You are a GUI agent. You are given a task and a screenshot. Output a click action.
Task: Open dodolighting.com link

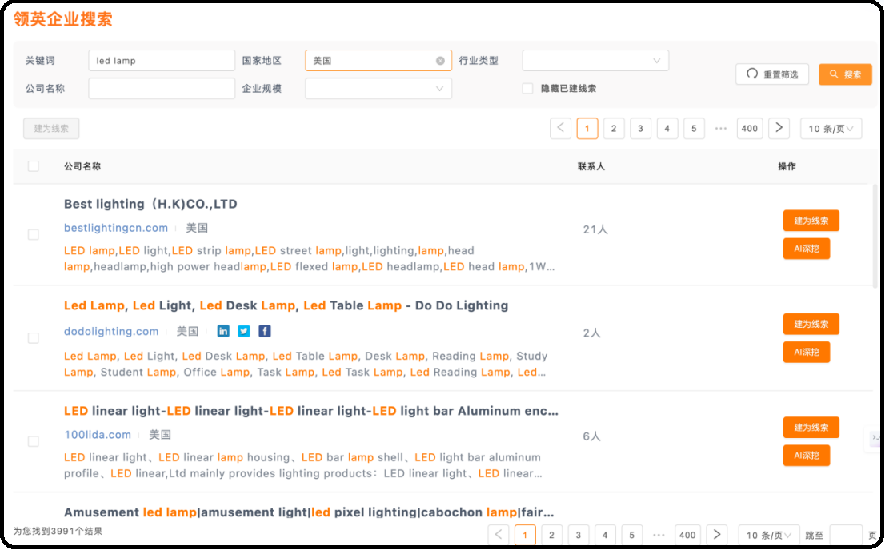coord(111,331)
